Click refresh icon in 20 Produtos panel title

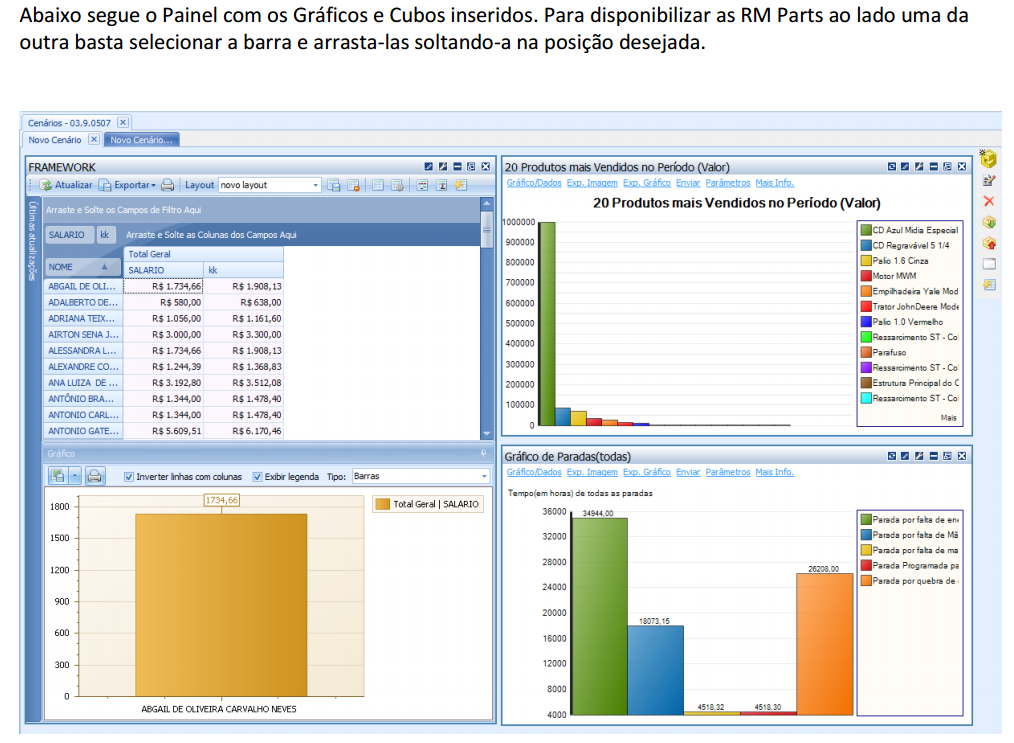click(x=892, y=167)
